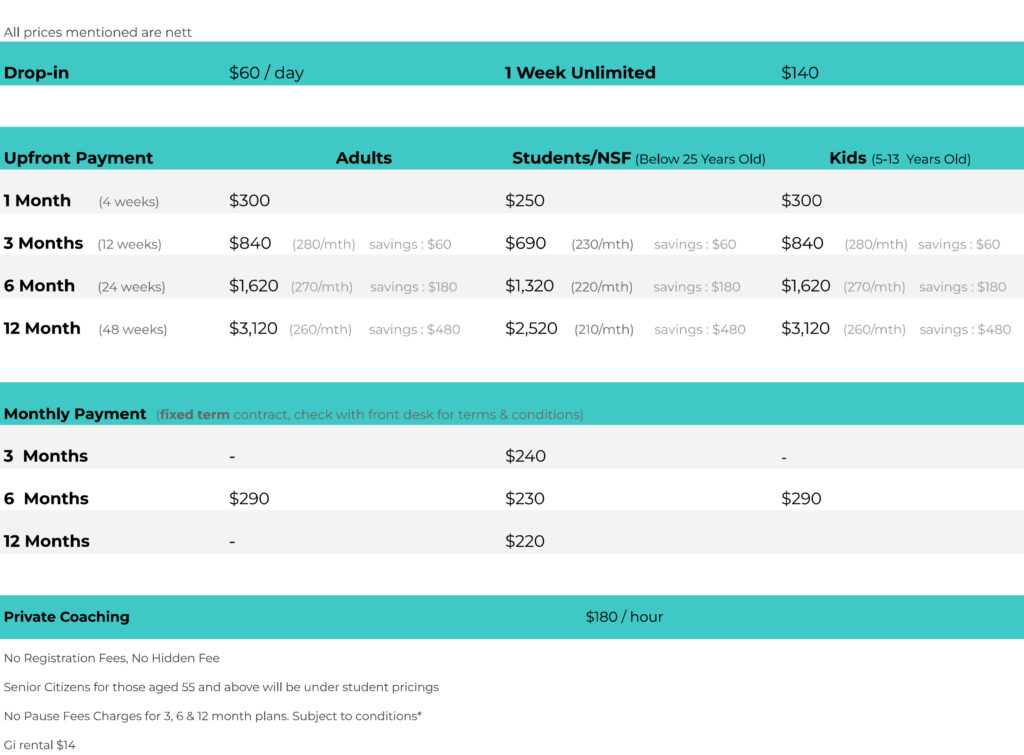This screenshot has width=1024, height=755.
Task: Select the $180 / hour coaching rate
Action: (624, 617)
